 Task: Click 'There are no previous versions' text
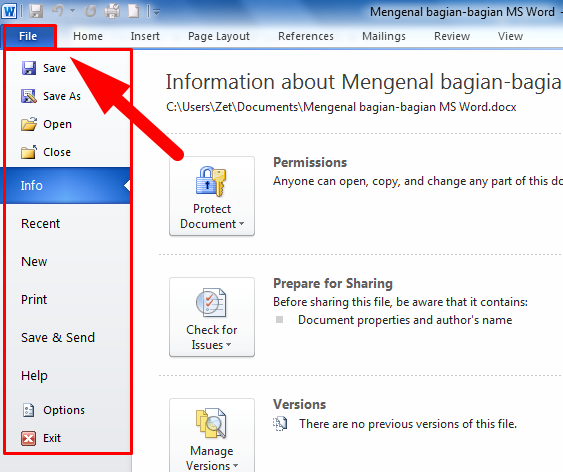[408, 424]
